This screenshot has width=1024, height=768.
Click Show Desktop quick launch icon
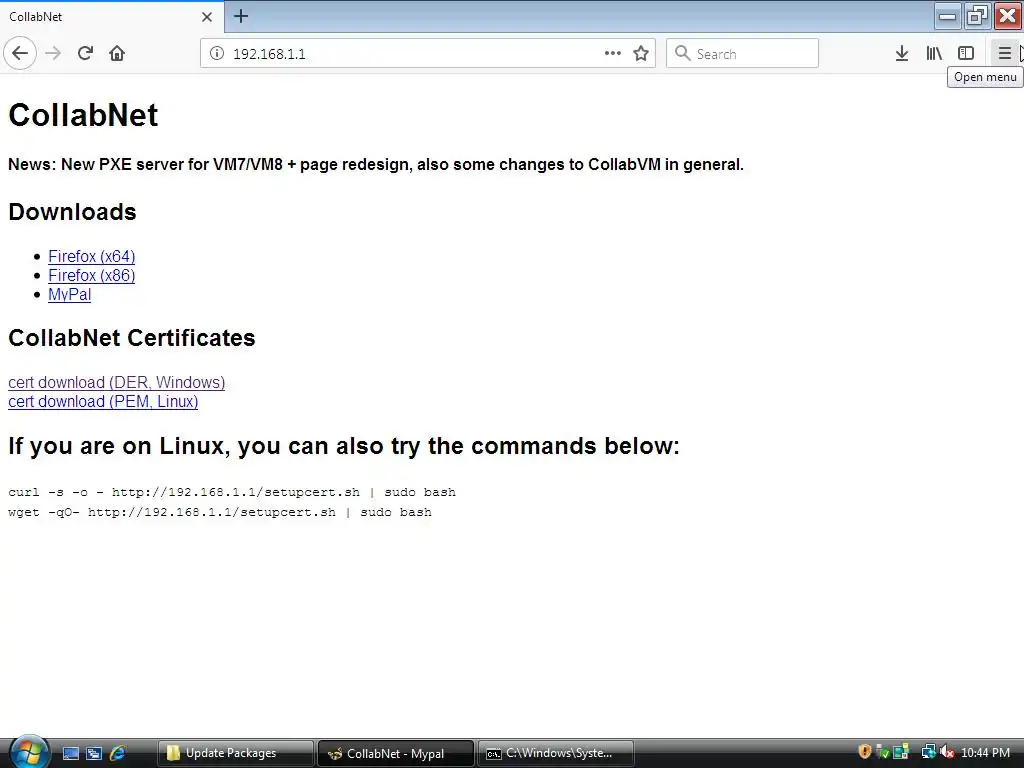[x=71, y=754]
